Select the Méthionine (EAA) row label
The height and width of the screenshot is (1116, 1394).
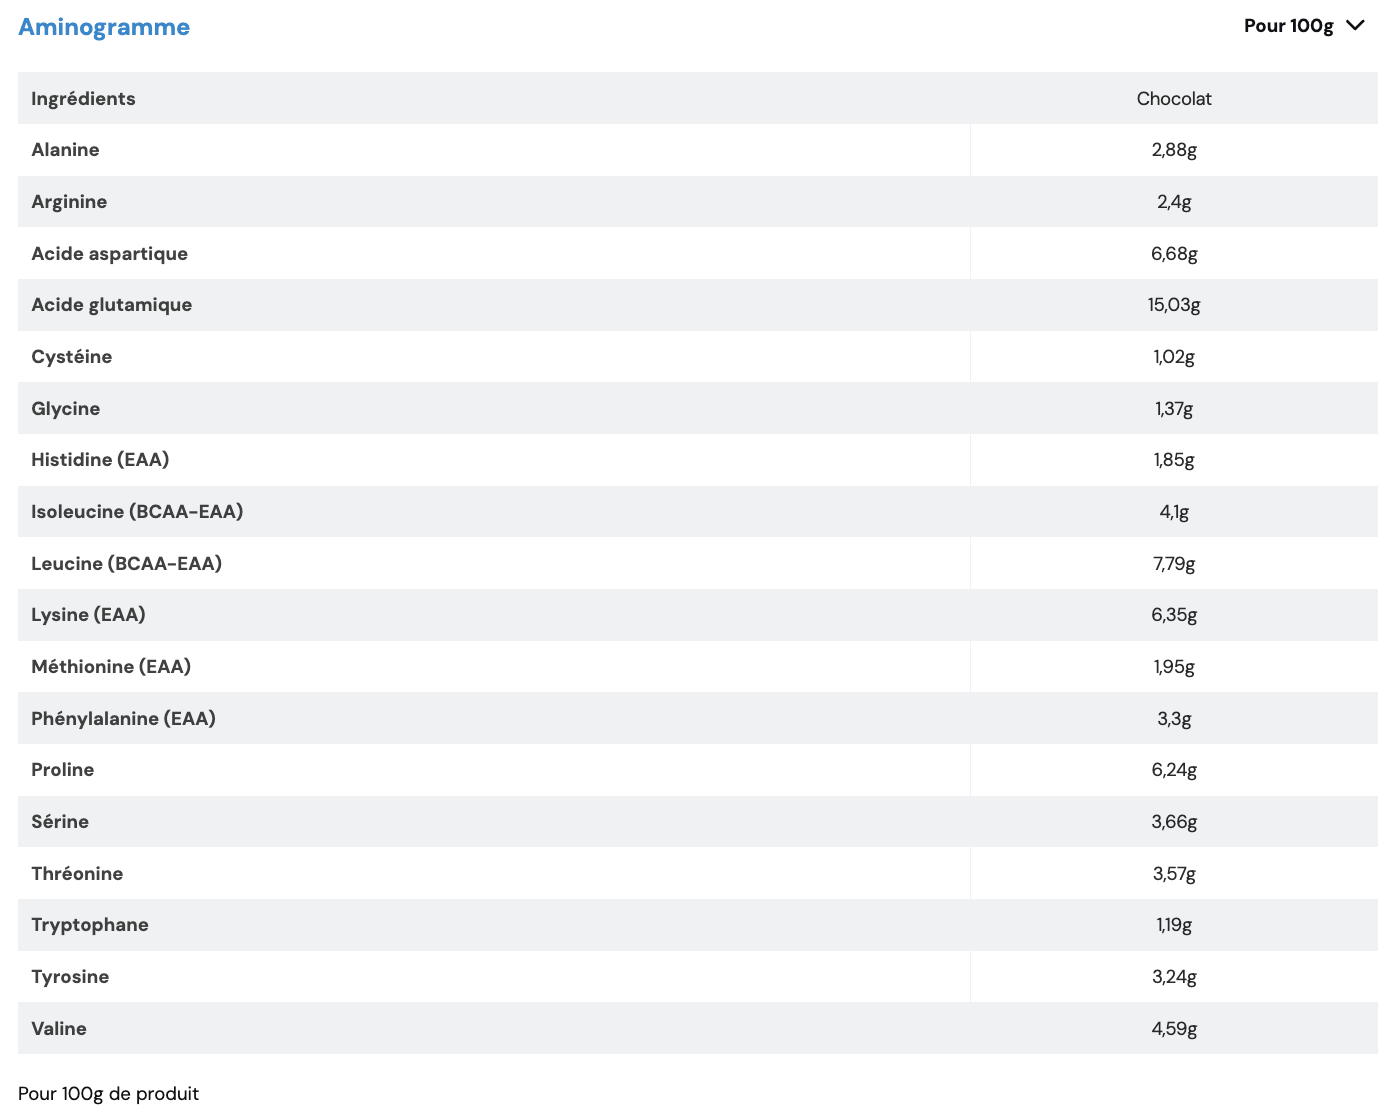tap(111, 667)
